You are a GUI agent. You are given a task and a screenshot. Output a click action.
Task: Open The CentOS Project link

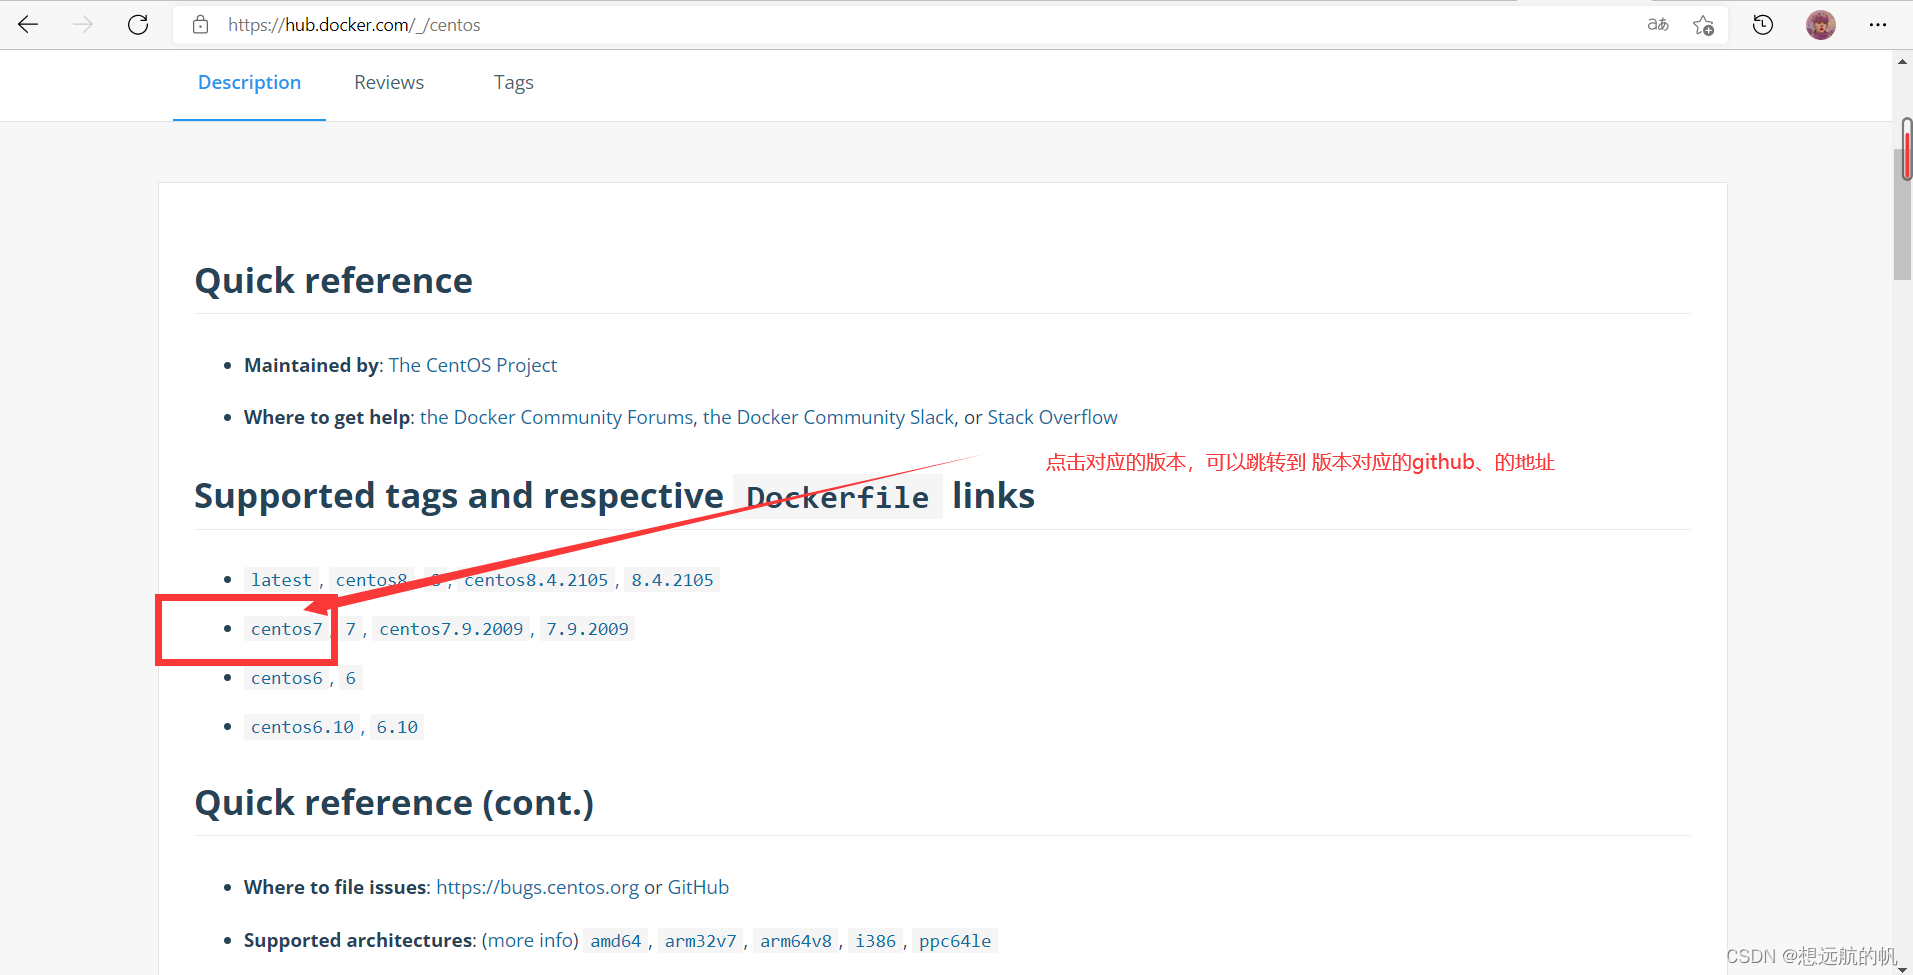(473, 365)
